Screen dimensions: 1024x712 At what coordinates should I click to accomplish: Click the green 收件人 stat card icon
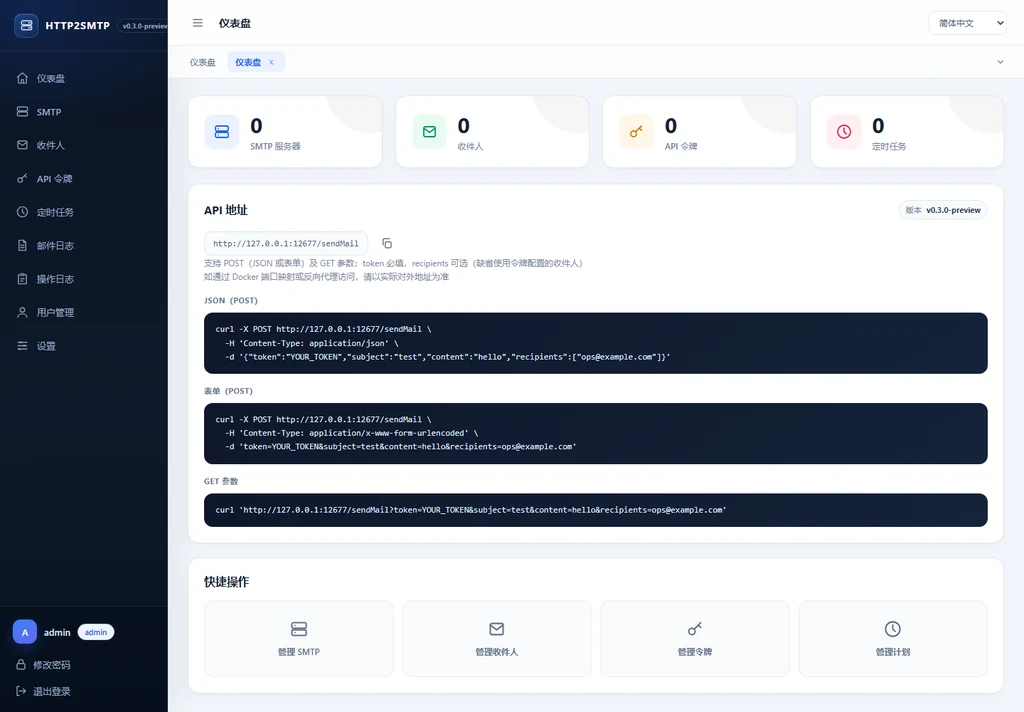point(429,132)
